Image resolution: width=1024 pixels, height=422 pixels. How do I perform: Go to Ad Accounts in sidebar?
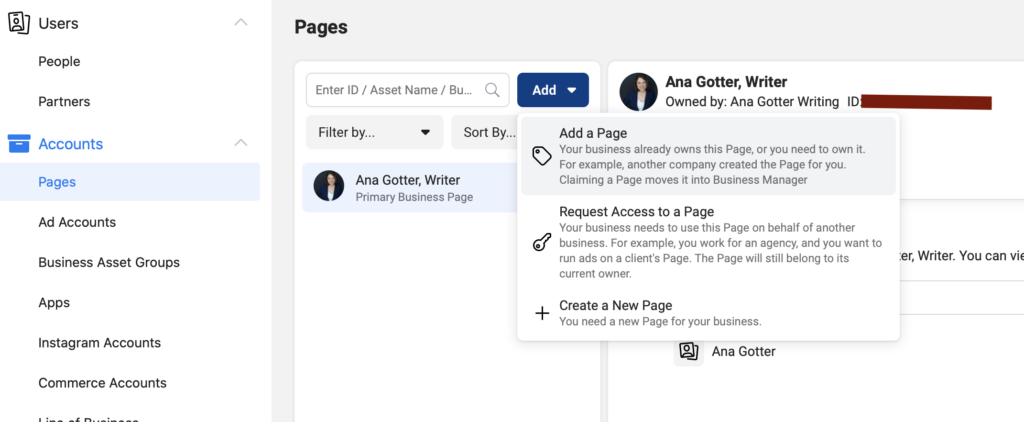(77, 222)
